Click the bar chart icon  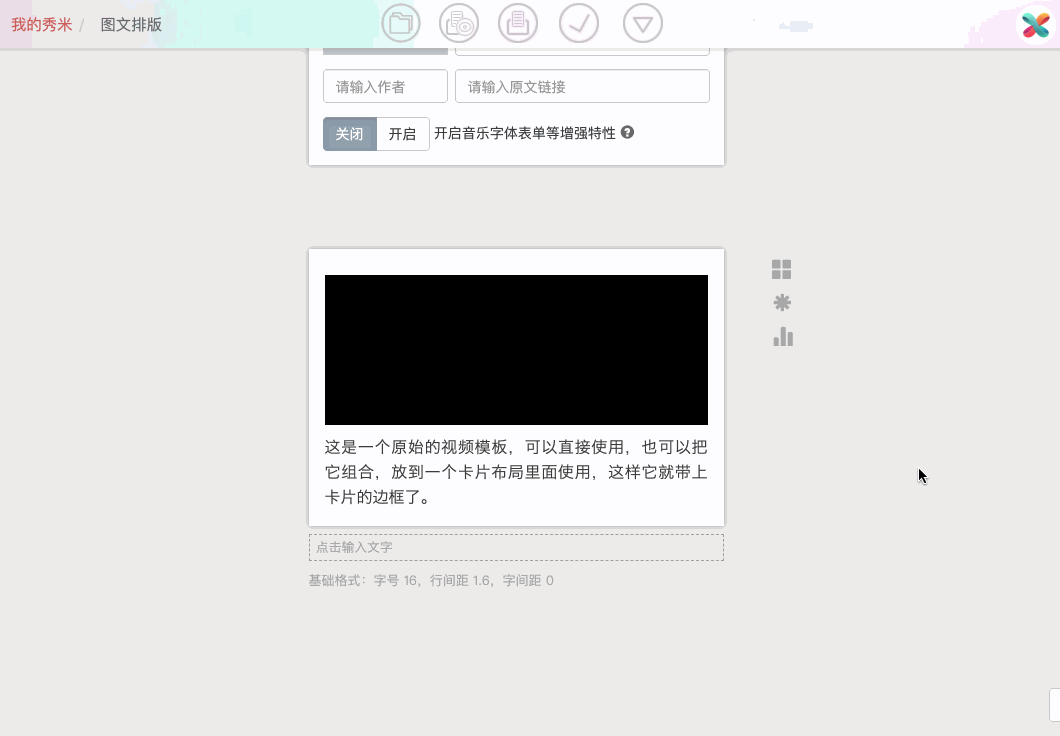[x=783, y=337]
